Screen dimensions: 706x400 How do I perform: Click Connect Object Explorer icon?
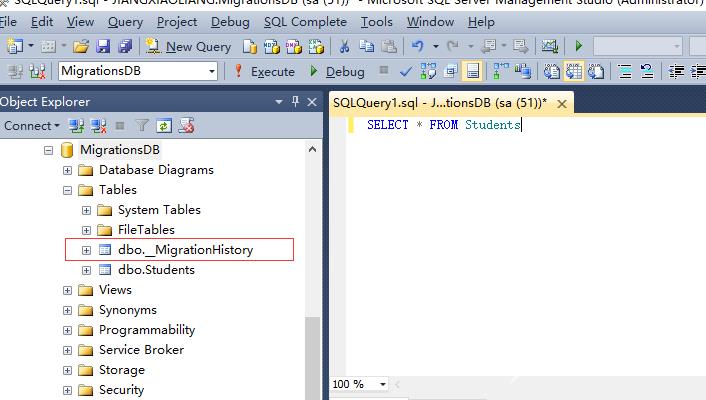pos(77,126)
